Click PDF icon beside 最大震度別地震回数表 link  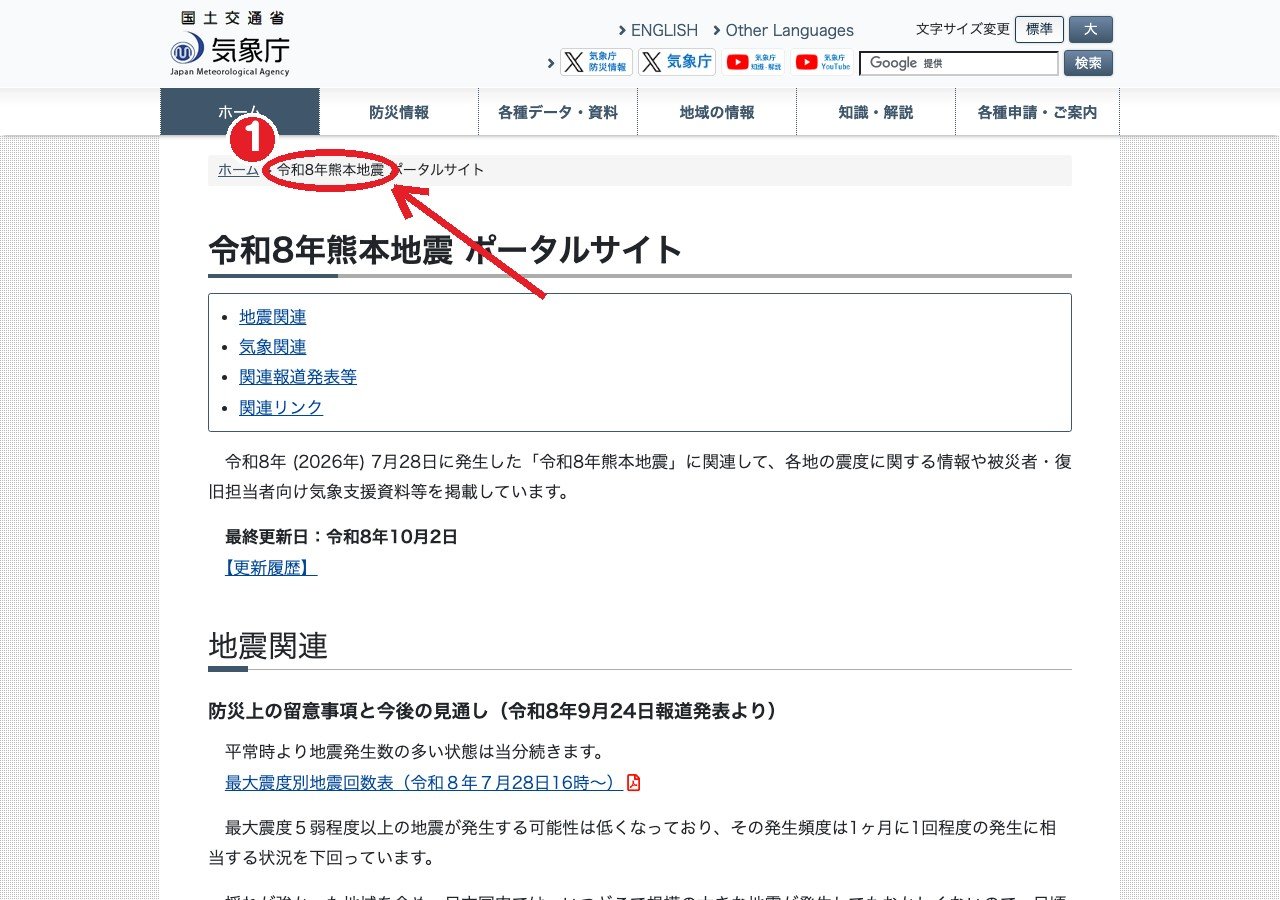pos(633,782)
